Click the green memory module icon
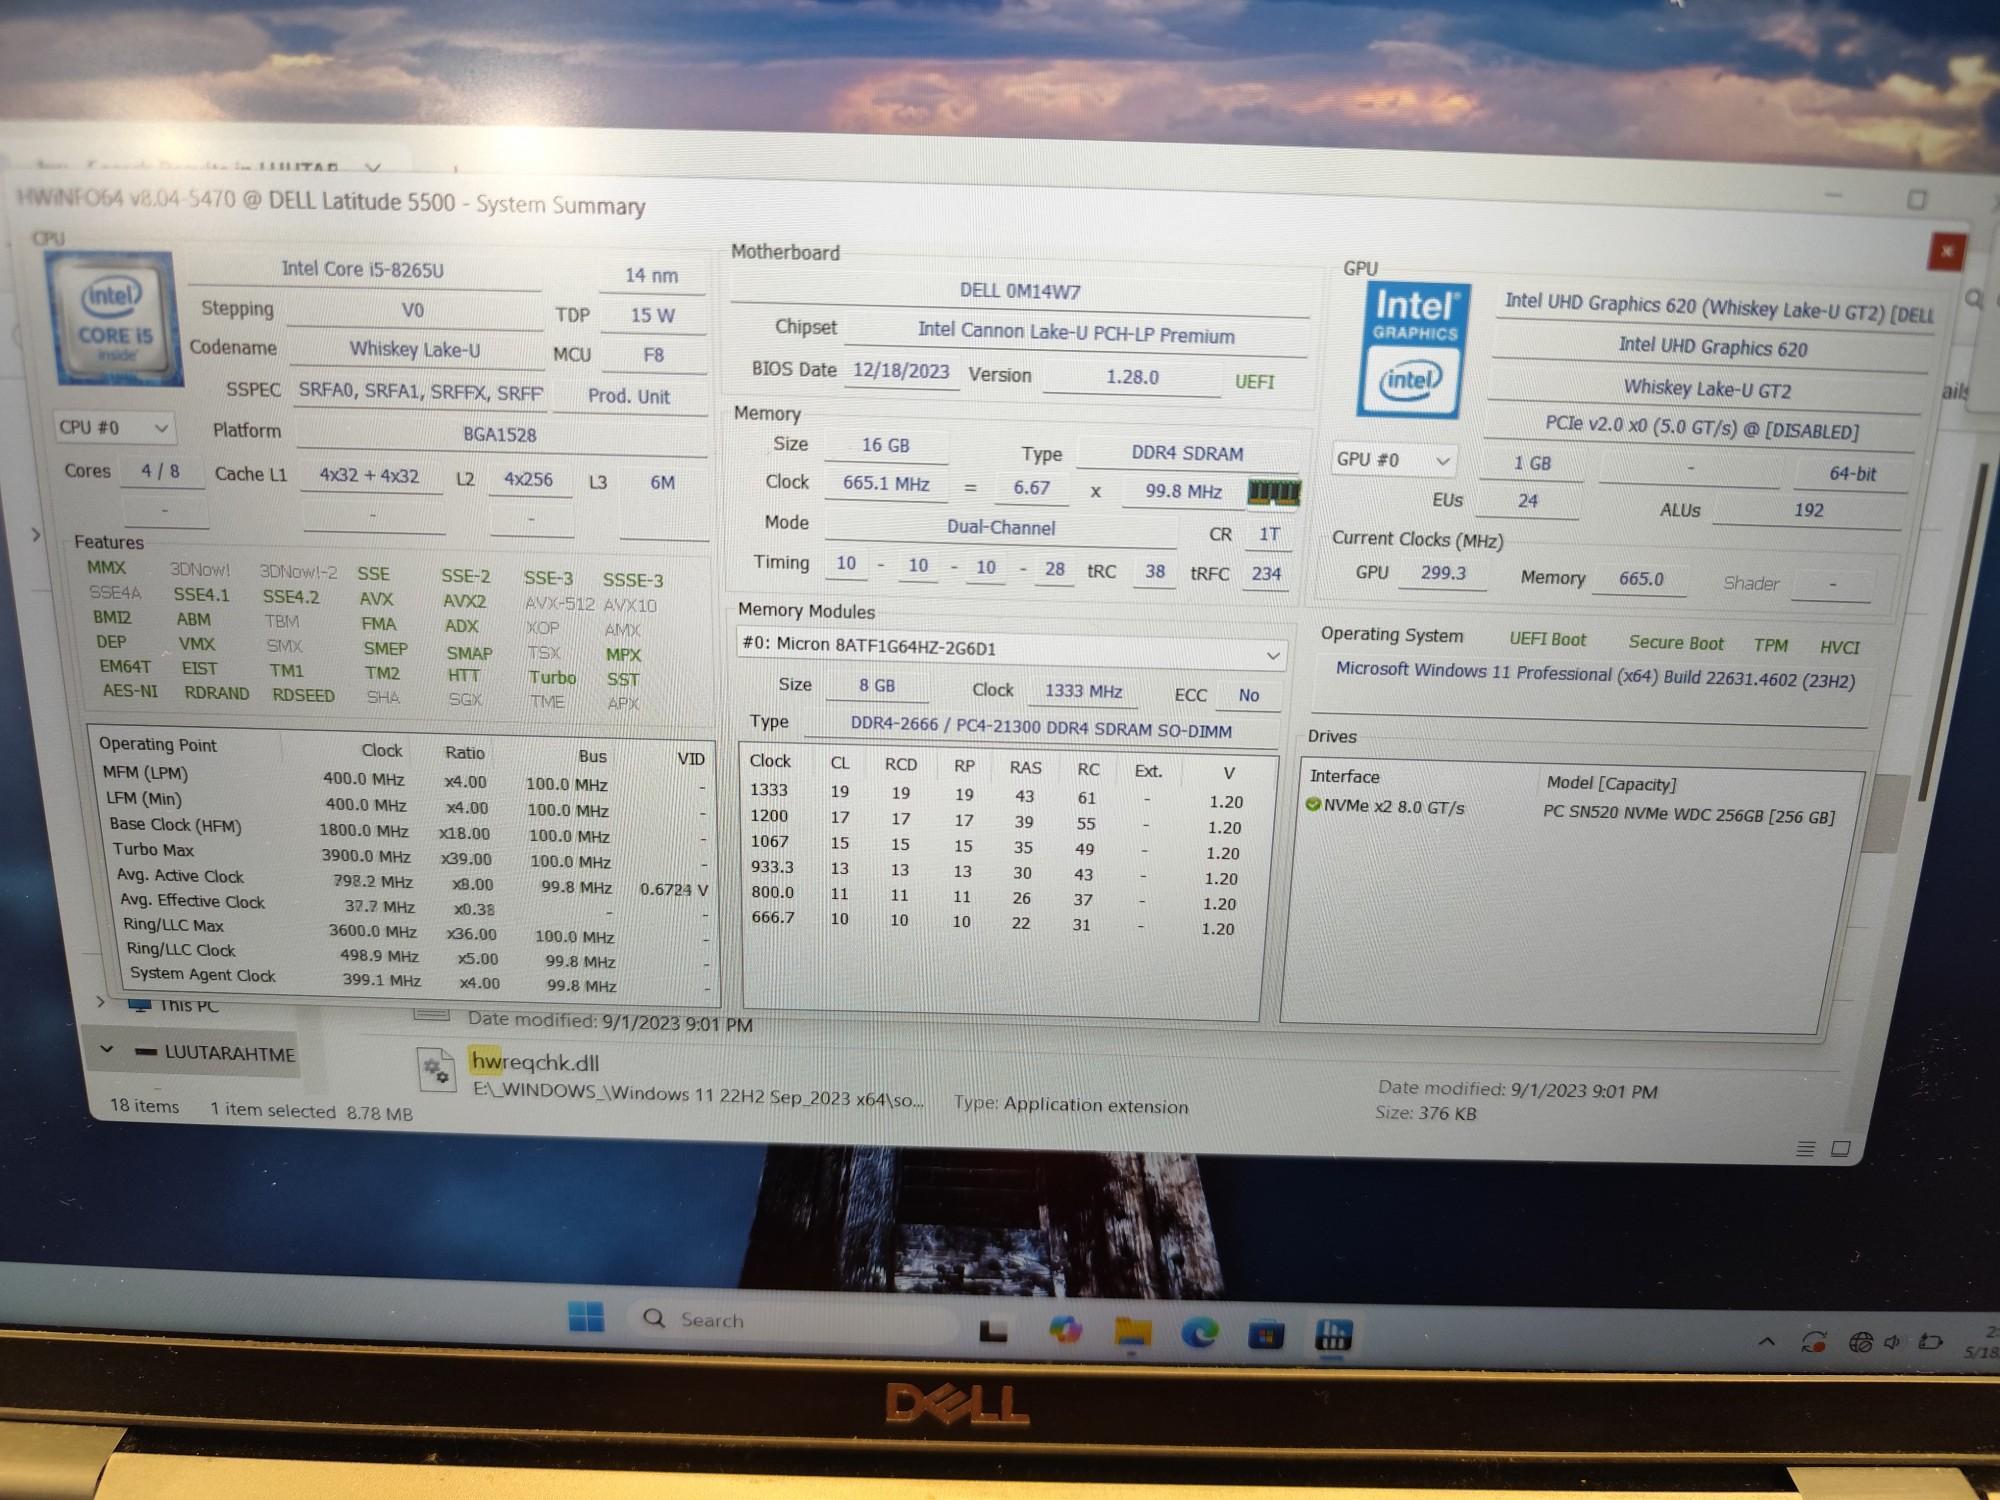The image size is (2000, 1500). [1273, 492]
